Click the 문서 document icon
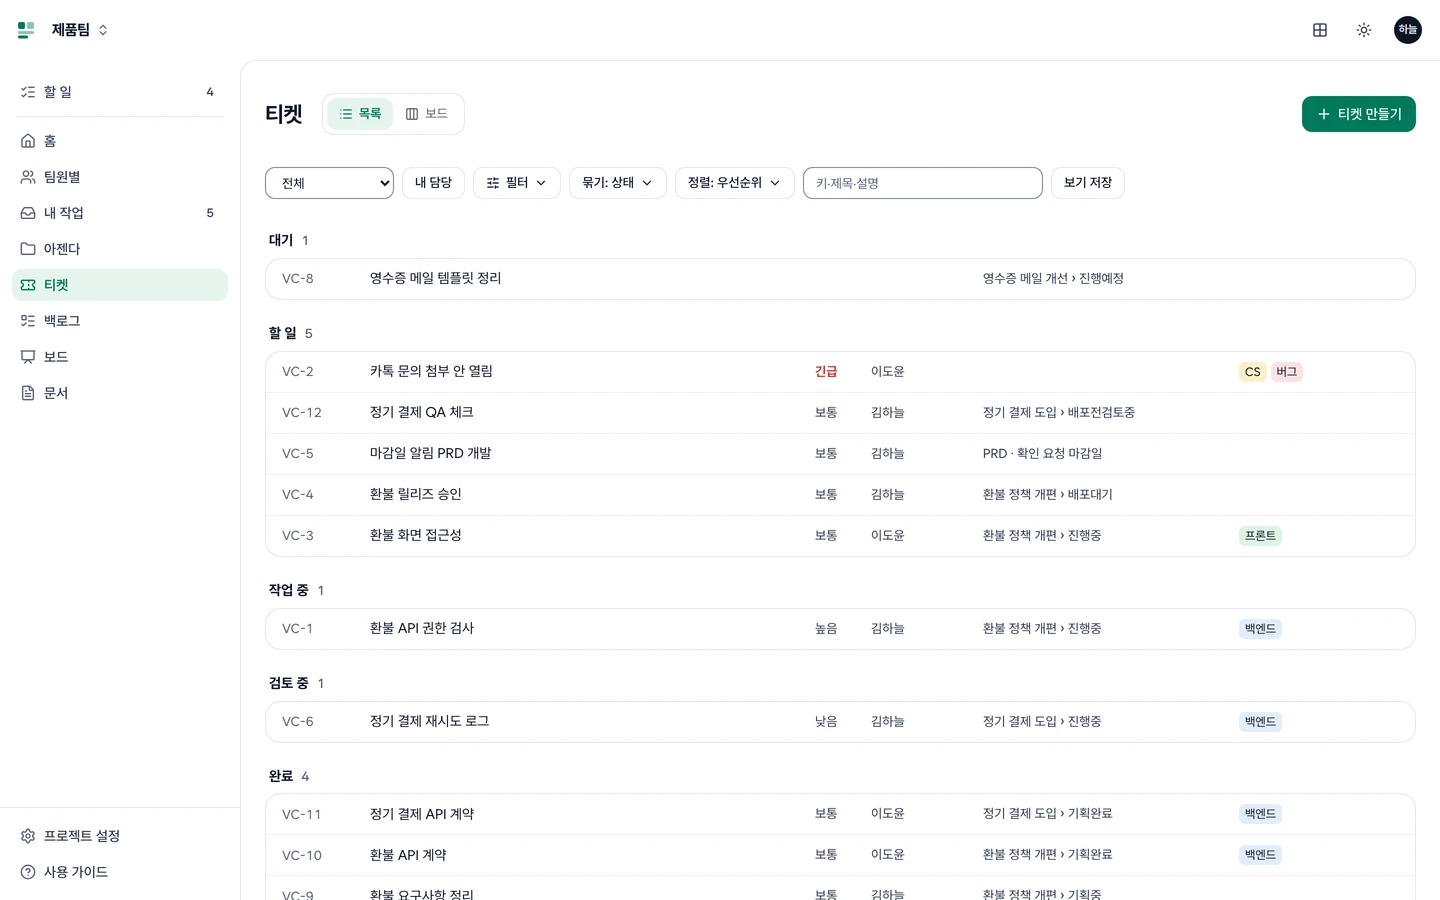The image size is (1440, 900). pos(28,393)
